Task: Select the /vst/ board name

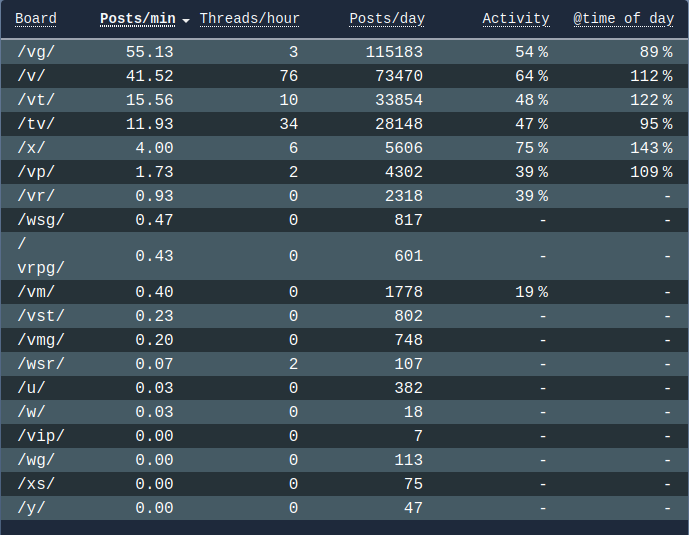Action: tap(41, 316)
